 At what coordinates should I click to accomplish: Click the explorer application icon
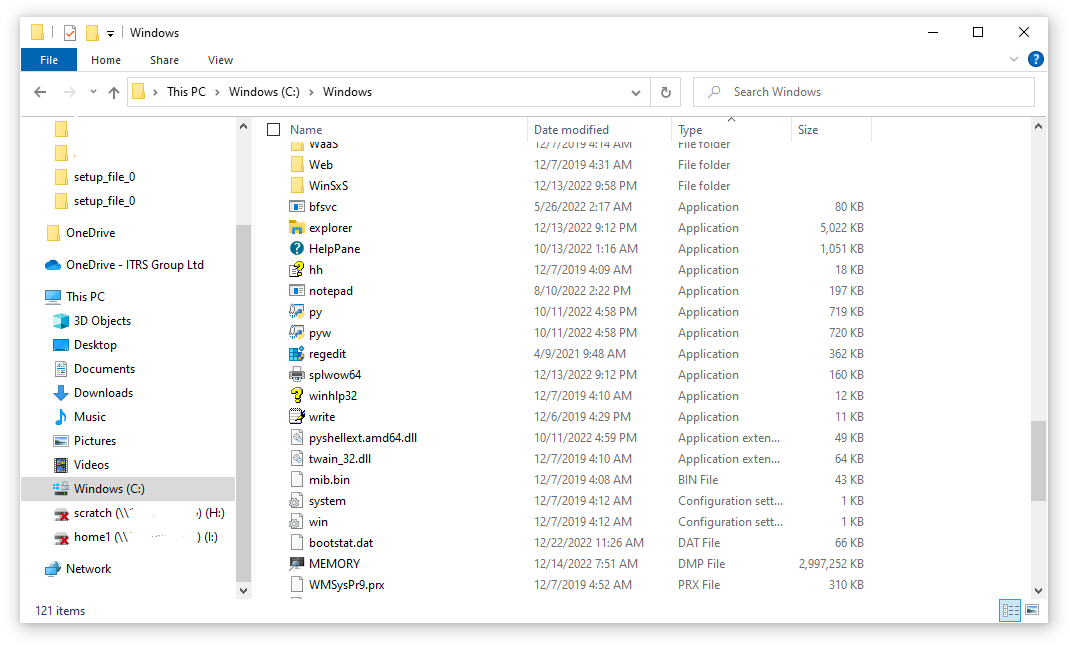[x=296, y=228]
